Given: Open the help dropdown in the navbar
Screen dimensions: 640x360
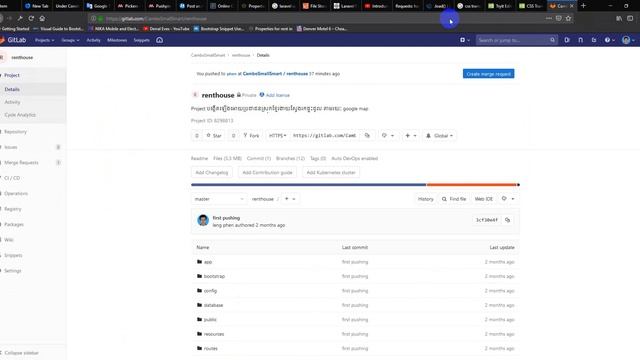Looking at the screenshot, I should coord(609,40).
